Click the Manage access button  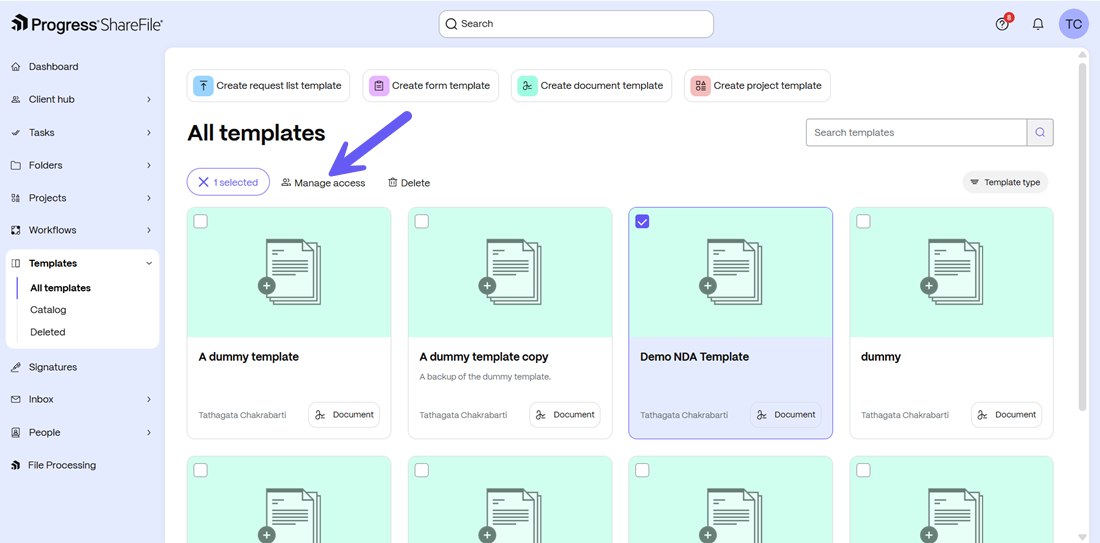pos(323,182)
